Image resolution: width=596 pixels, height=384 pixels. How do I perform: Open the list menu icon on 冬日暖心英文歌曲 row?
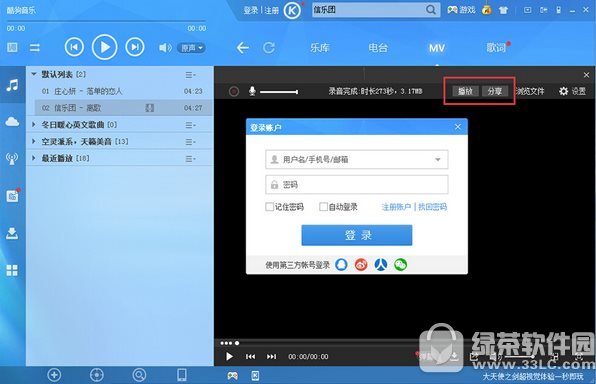coord(191,125)
